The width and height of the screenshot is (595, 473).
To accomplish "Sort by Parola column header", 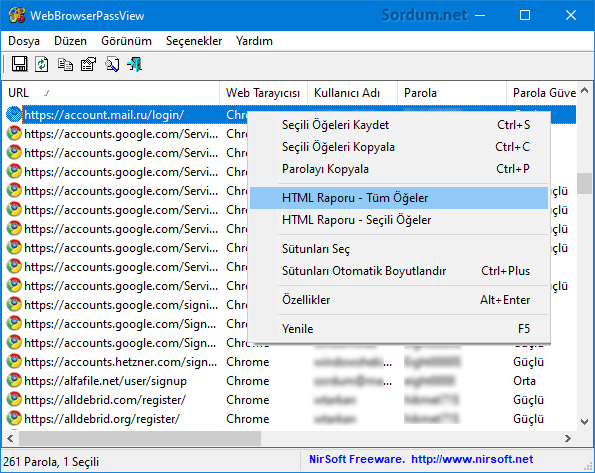I will [x=452, y=93].
